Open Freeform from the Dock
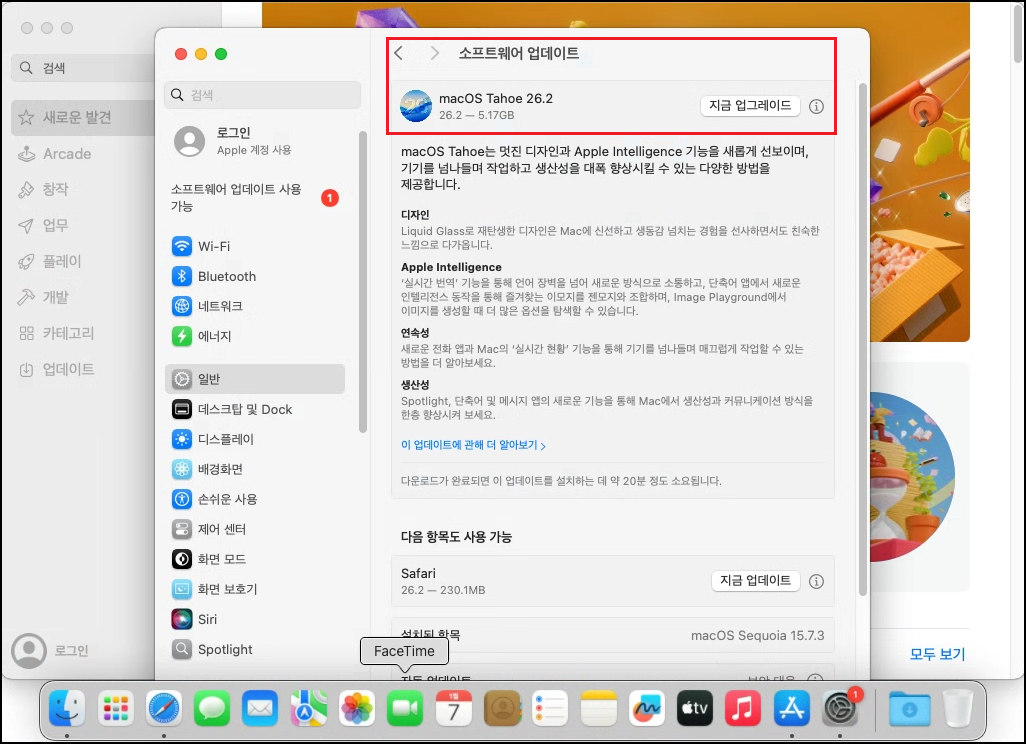The height and width of the screenshot is (744, 1026). 646,708
